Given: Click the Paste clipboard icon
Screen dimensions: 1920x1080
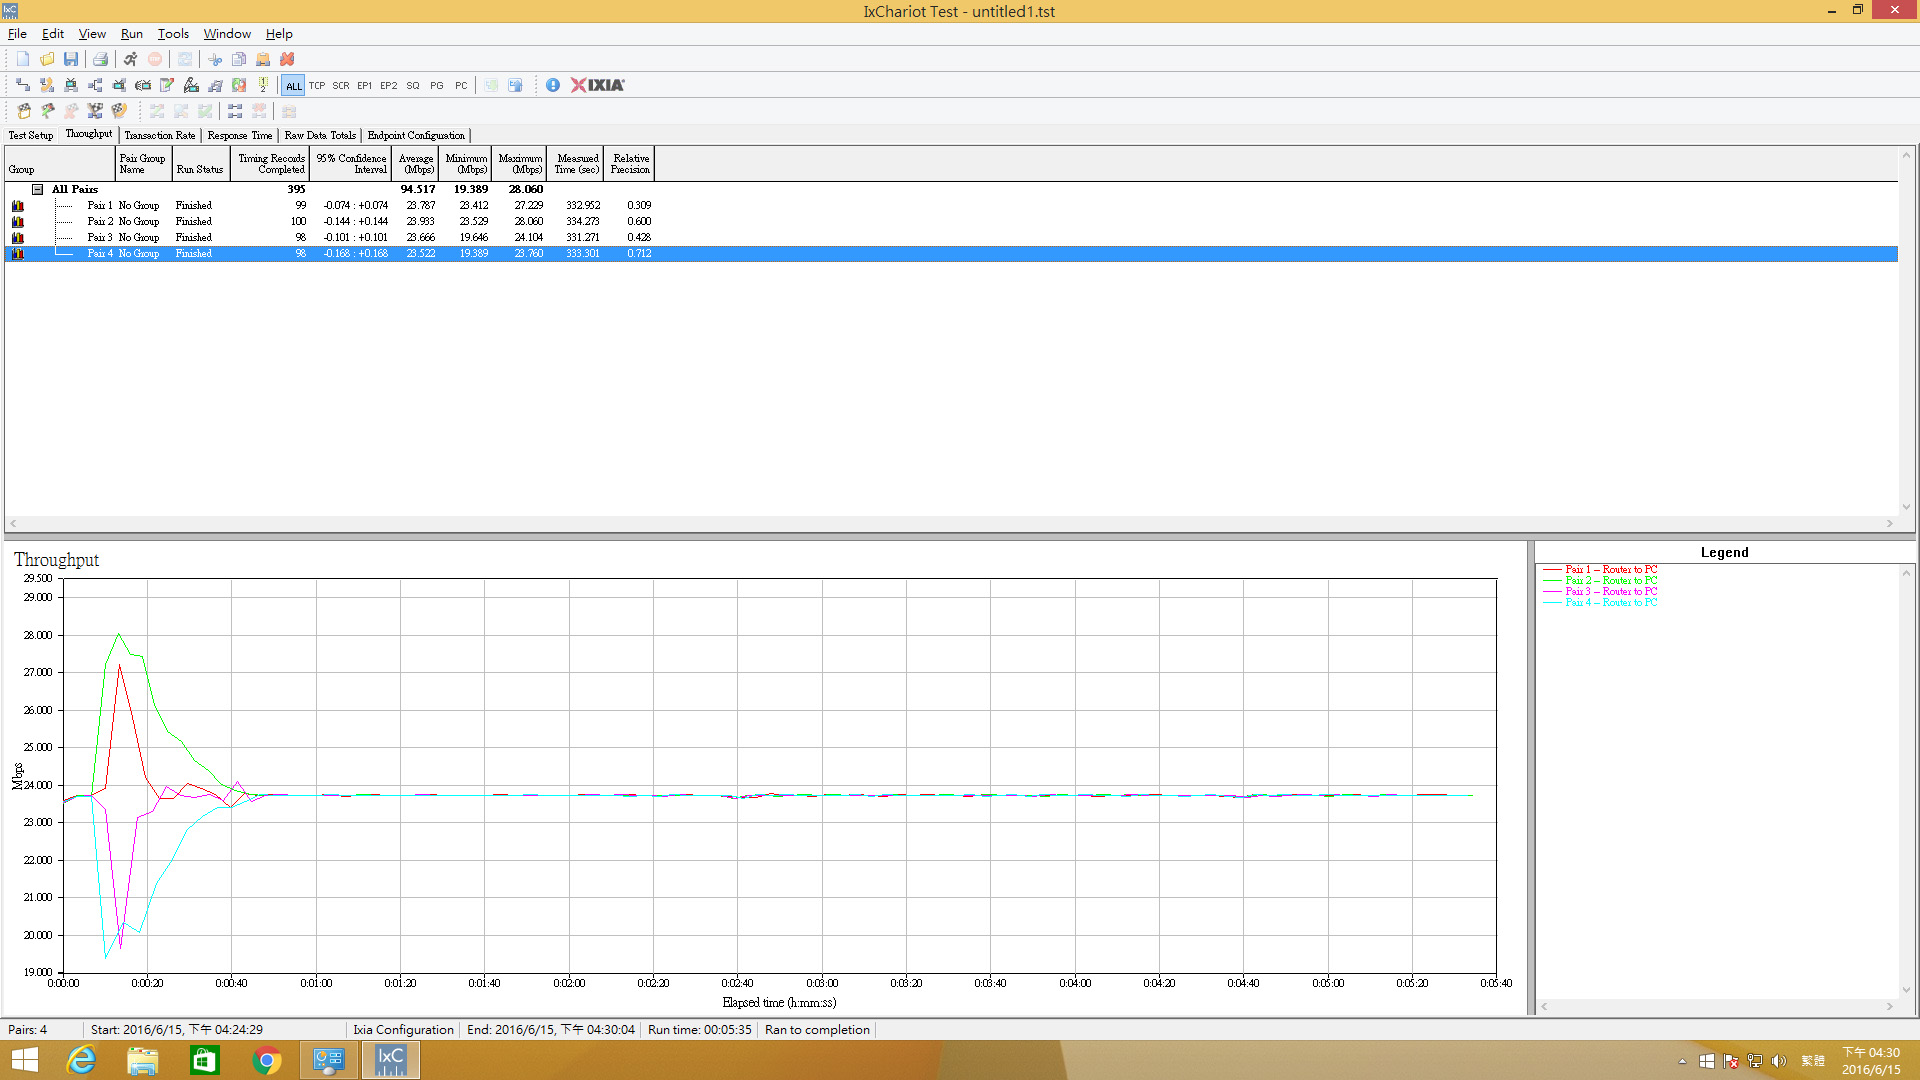Looking at the screenshot, I should point(263,59).
